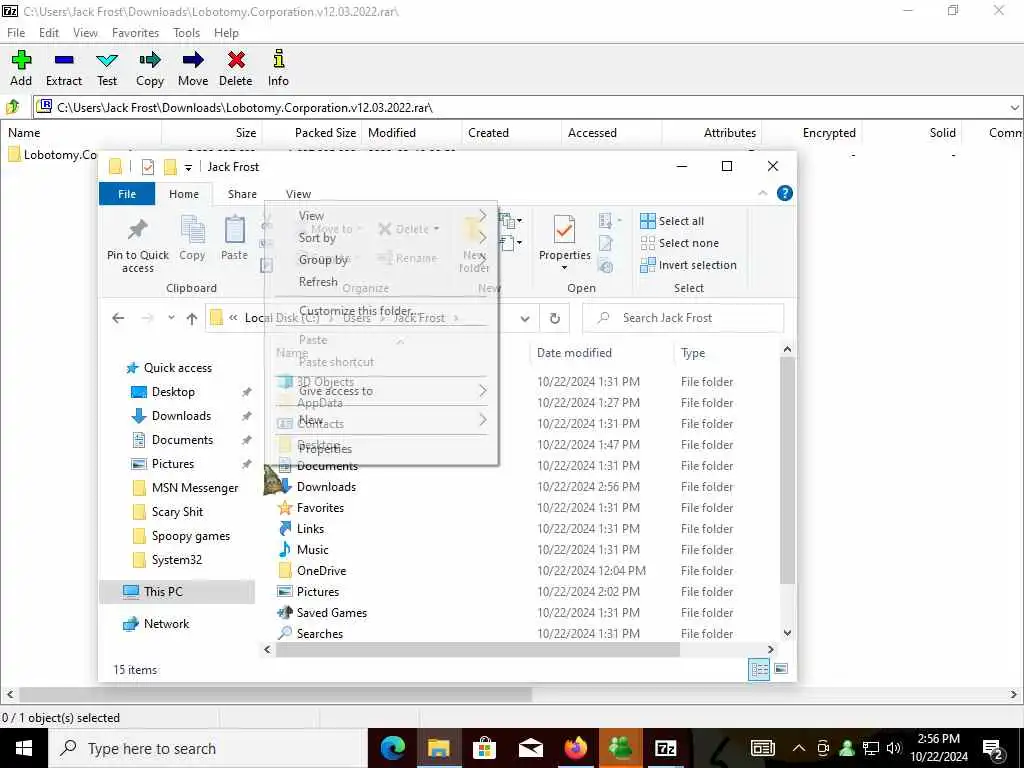Open Explorer help question mark icon
Image resolution: width=1024 pixels, height=768 pixels.
[x=784, y=193]
